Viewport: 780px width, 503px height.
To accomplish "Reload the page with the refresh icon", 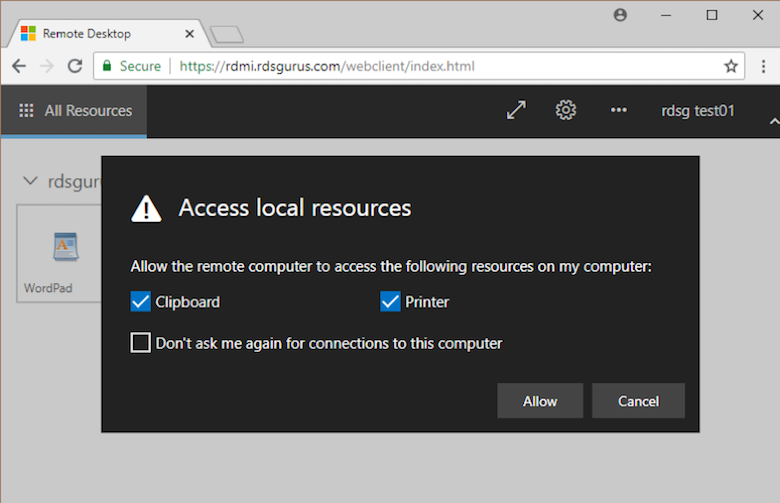I will click(74, 66).
